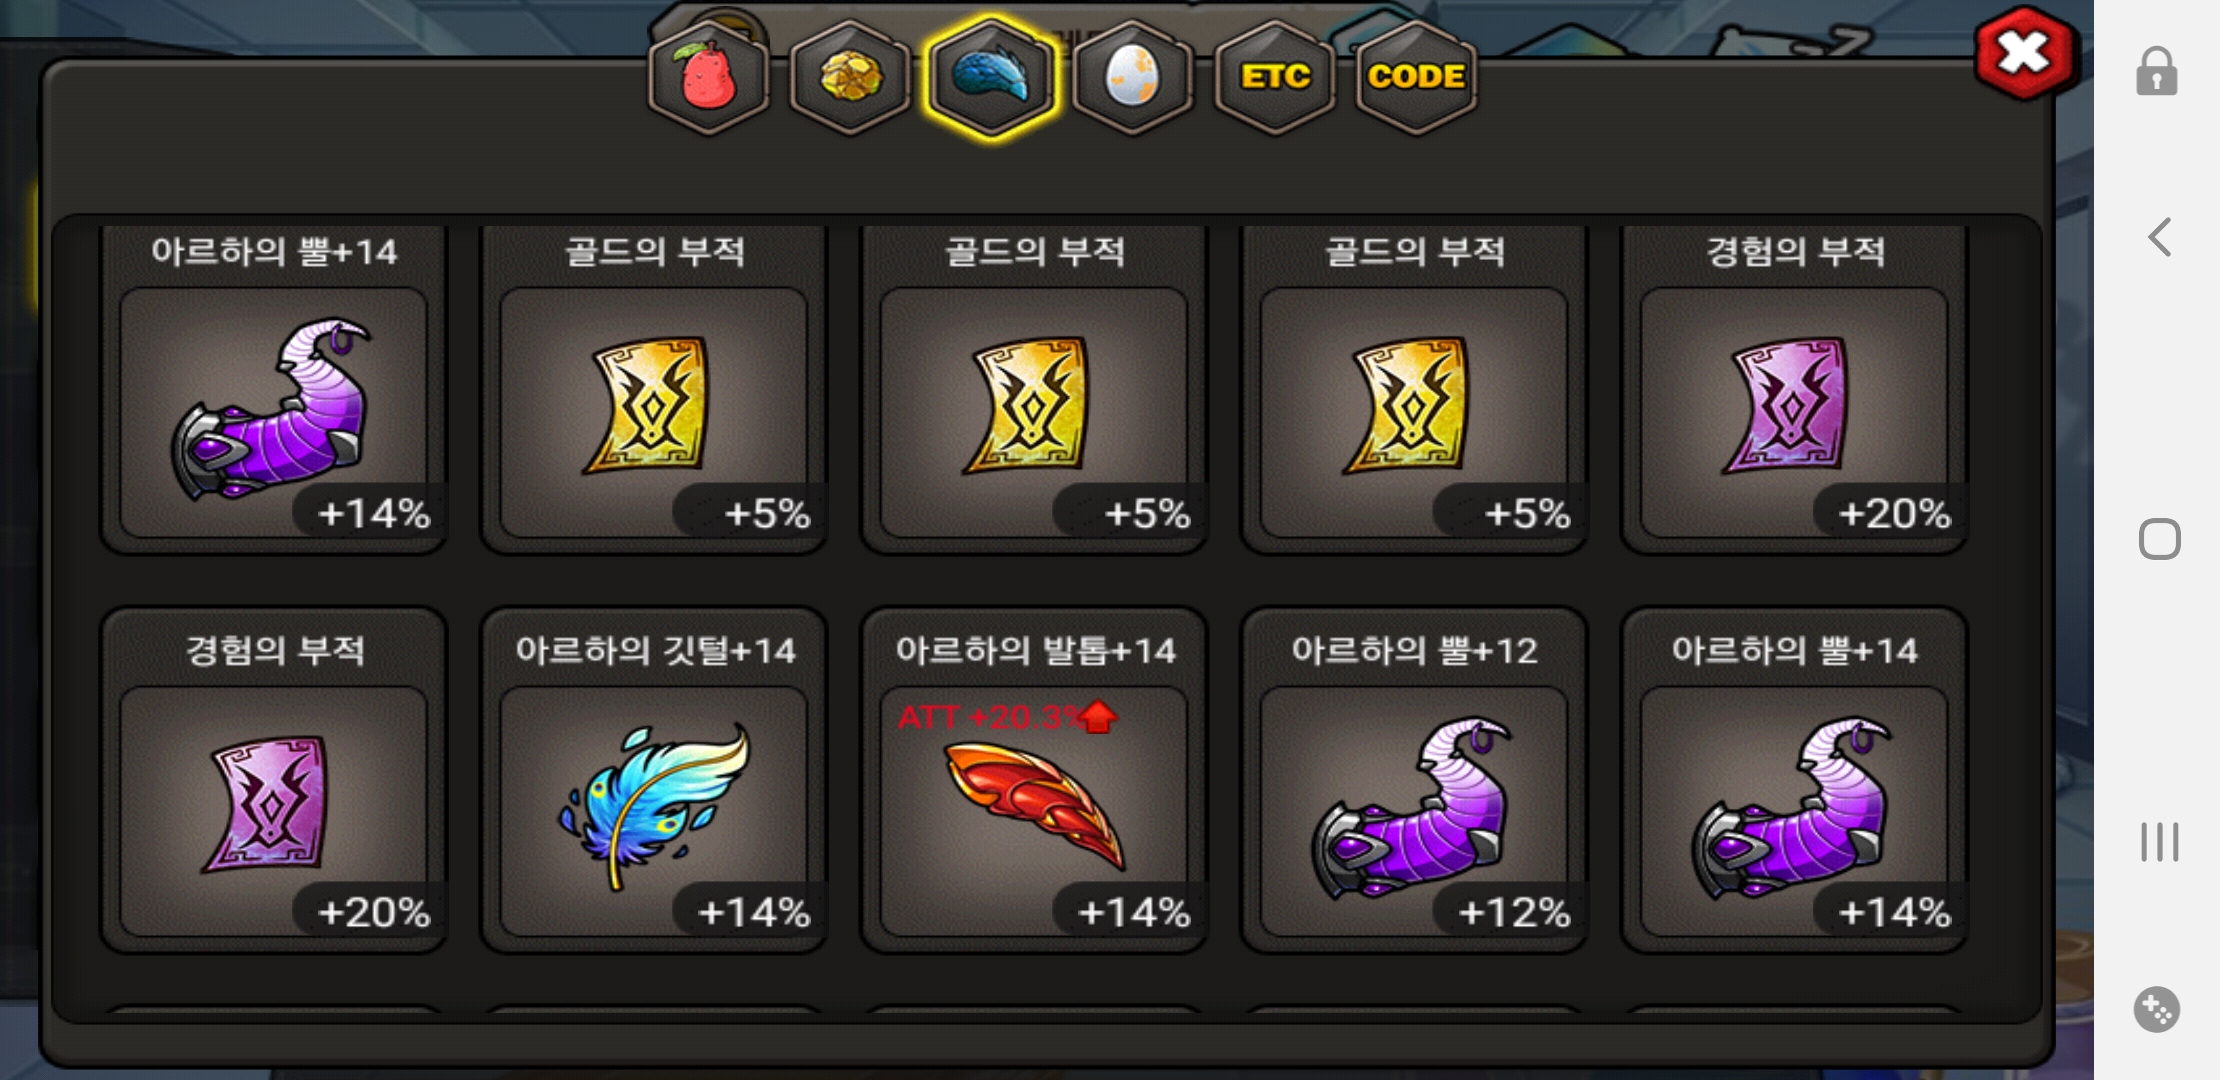Select the bottom-left purple talisman +20%
The height and width of the screenshot is (1080, 2220).
[274, 780]
